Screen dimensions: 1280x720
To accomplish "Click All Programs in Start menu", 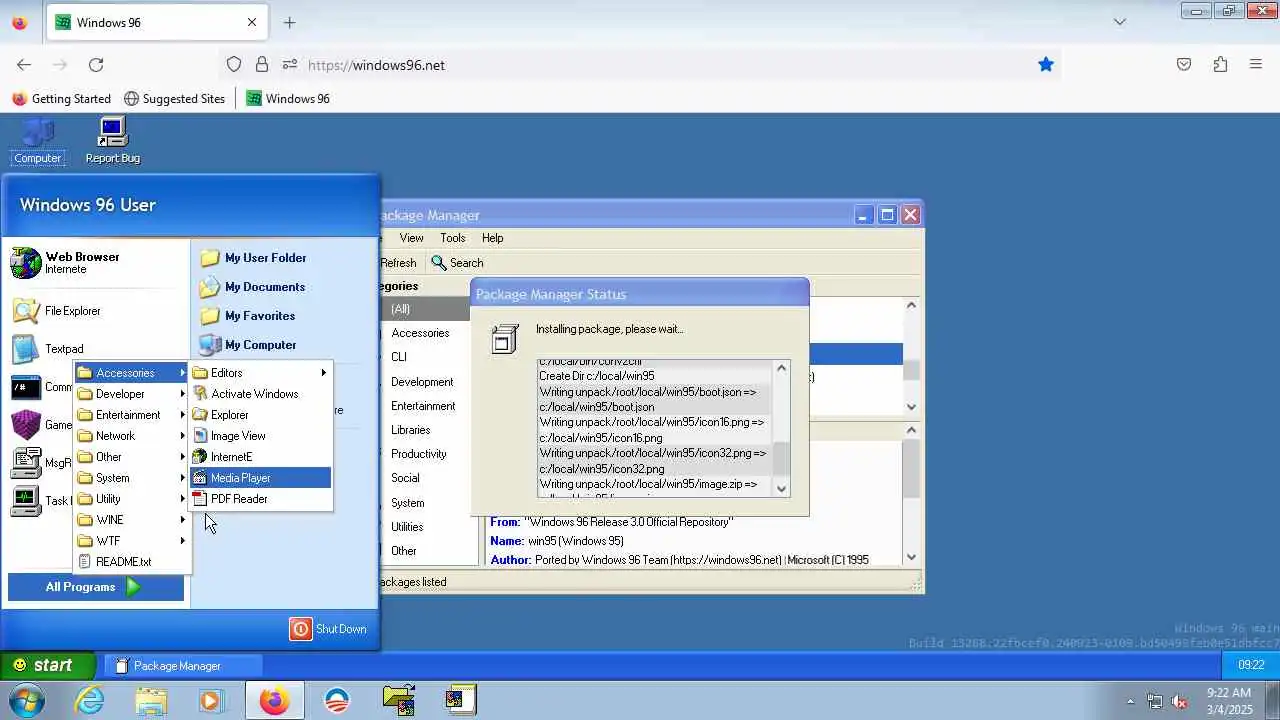I will coord(96,587).
